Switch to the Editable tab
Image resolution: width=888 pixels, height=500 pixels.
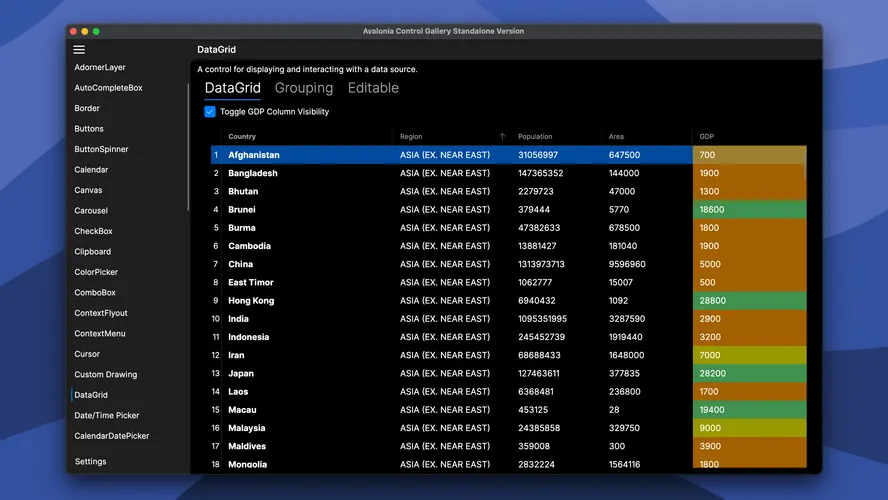click(x=373, y=88)
